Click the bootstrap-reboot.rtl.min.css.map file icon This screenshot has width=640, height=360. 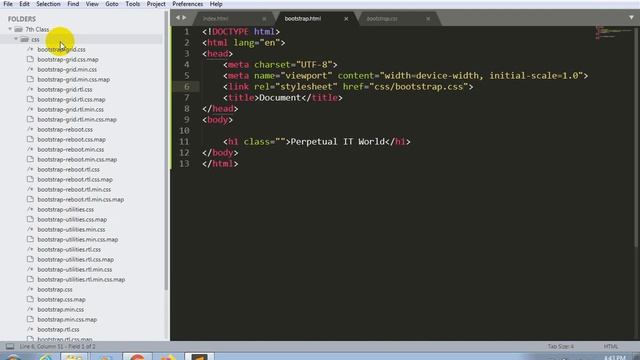(30, 199)
